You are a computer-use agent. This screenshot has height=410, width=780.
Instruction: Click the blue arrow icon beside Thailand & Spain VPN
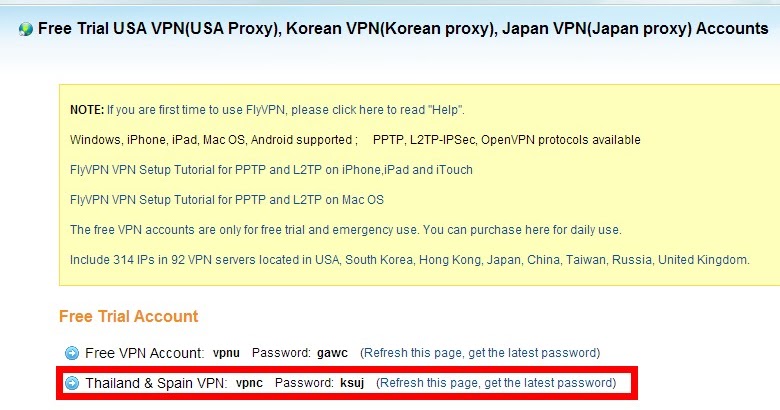point(72,383)
